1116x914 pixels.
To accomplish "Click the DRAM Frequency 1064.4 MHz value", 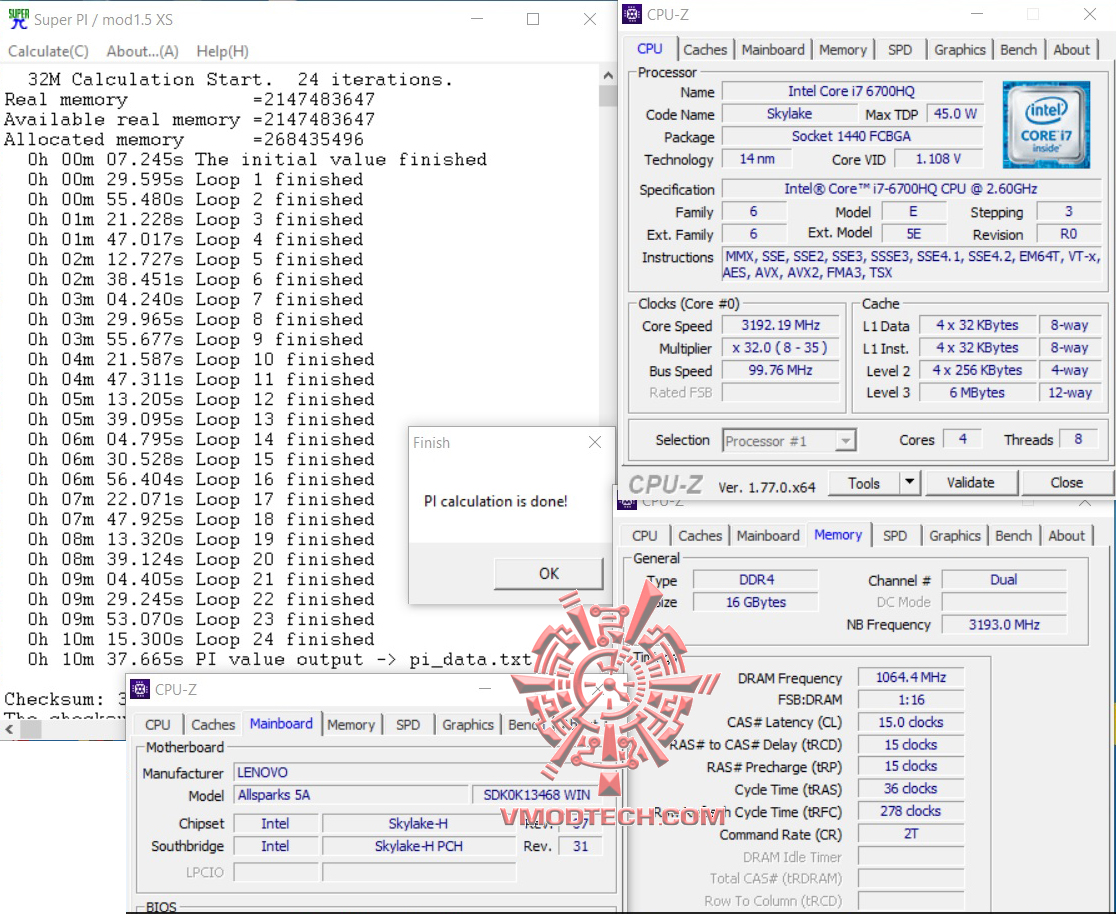I will point(910,678).
